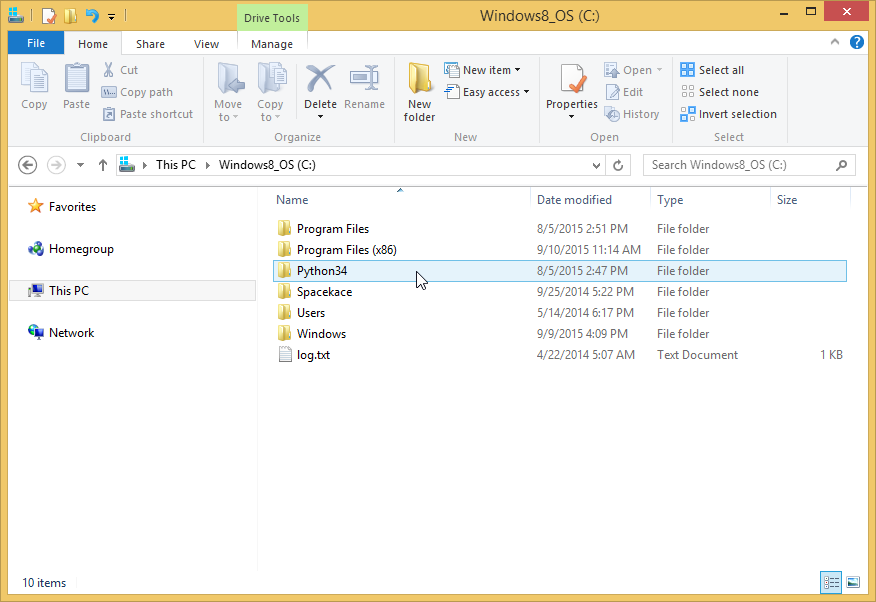Select Homegroup in navigation pane

81,249
